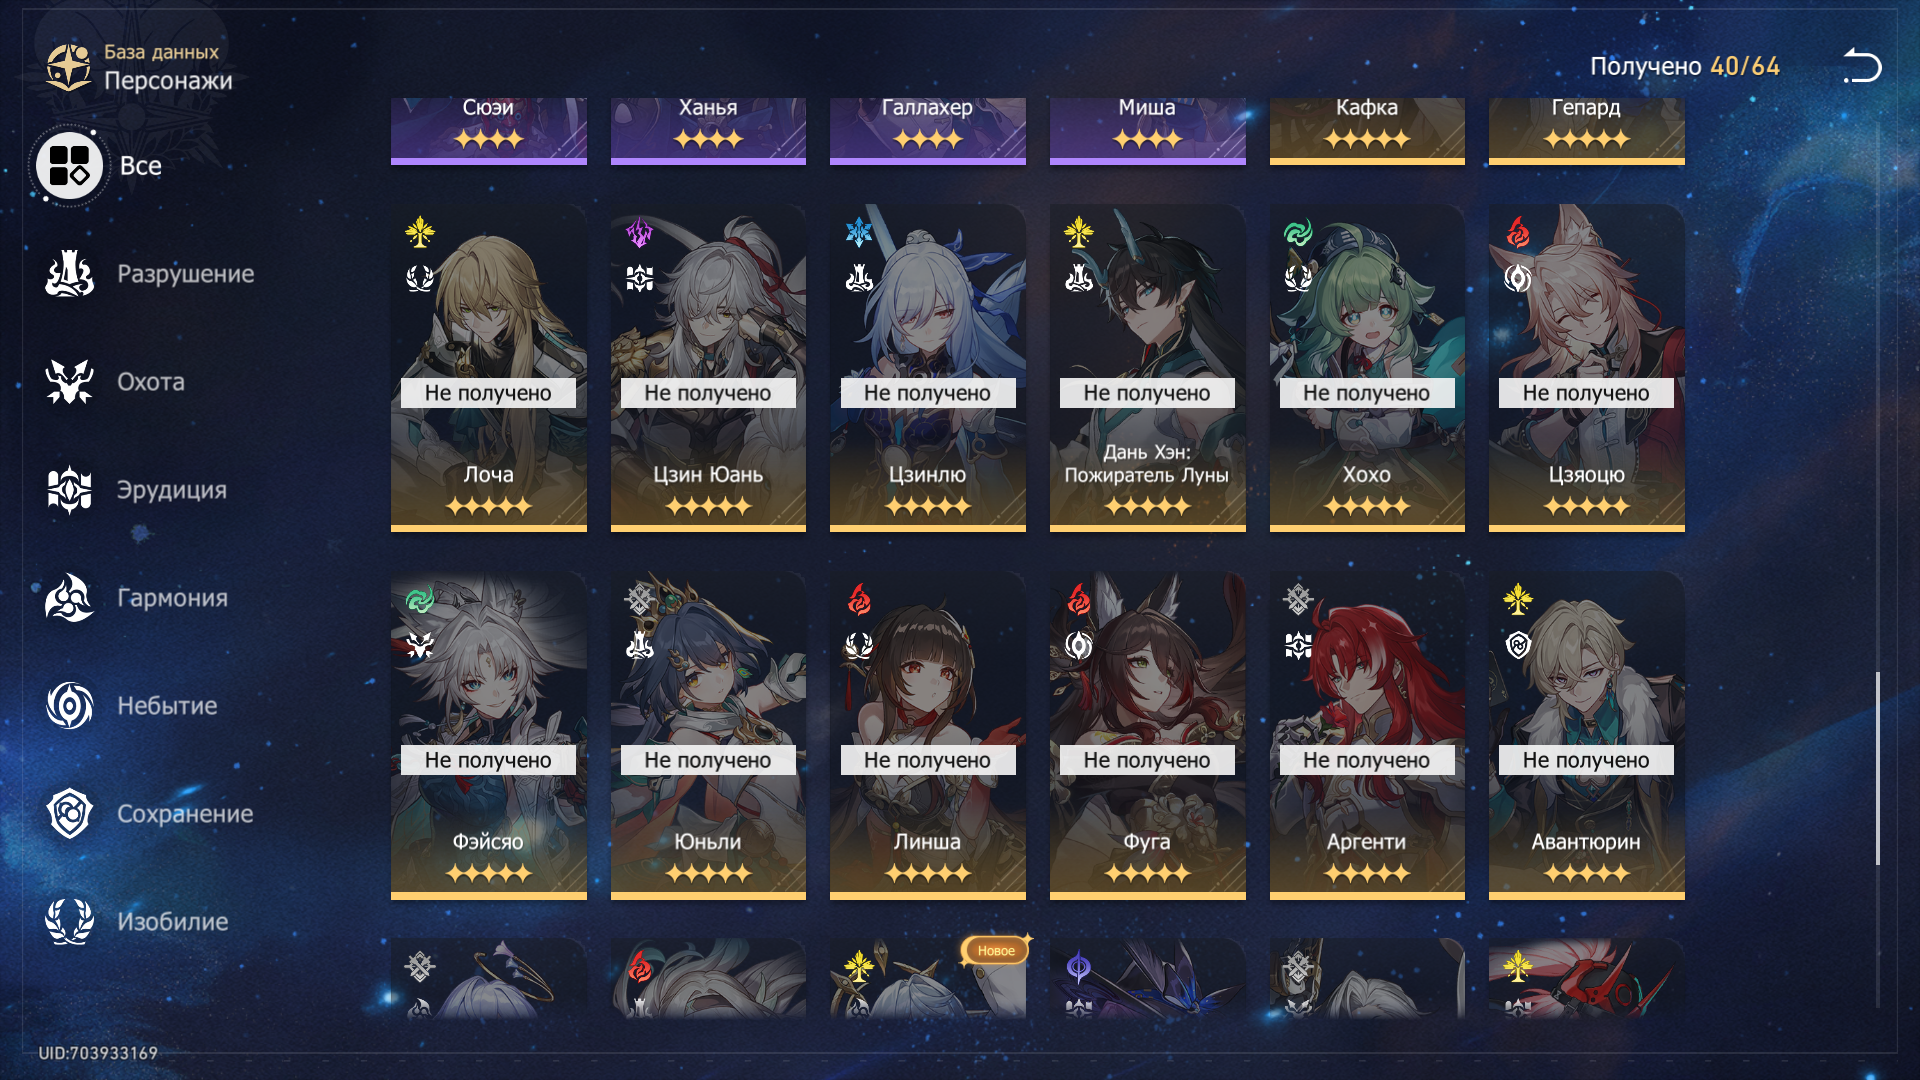Filter by Эрудиция path icon

click(x=69, y=490)
